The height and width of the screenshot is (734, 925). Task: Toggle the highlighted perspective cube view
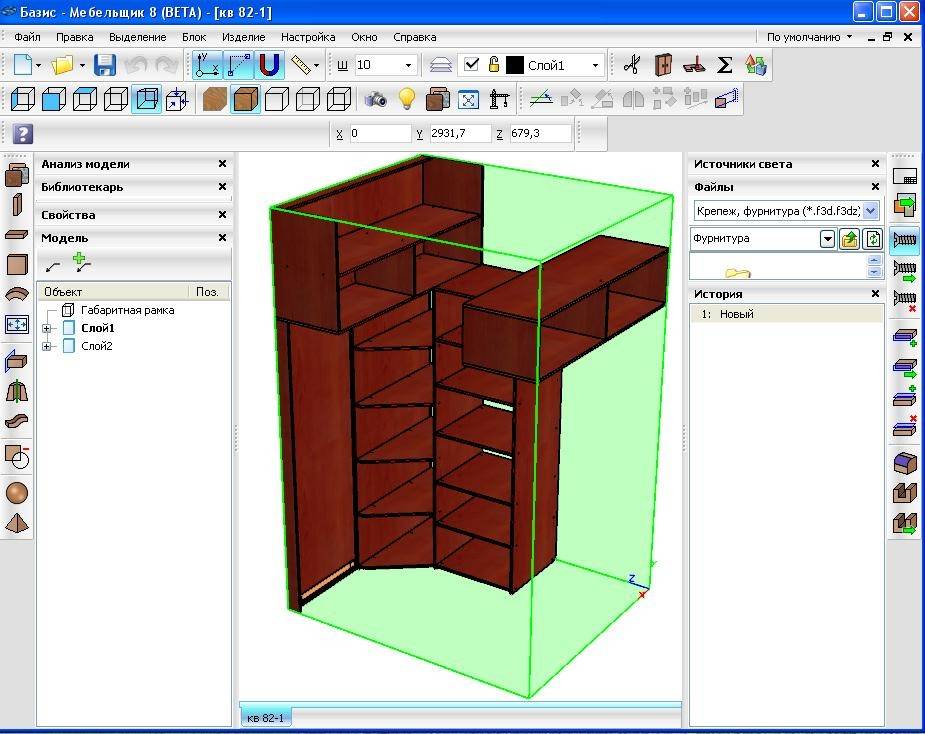point(146,99)
